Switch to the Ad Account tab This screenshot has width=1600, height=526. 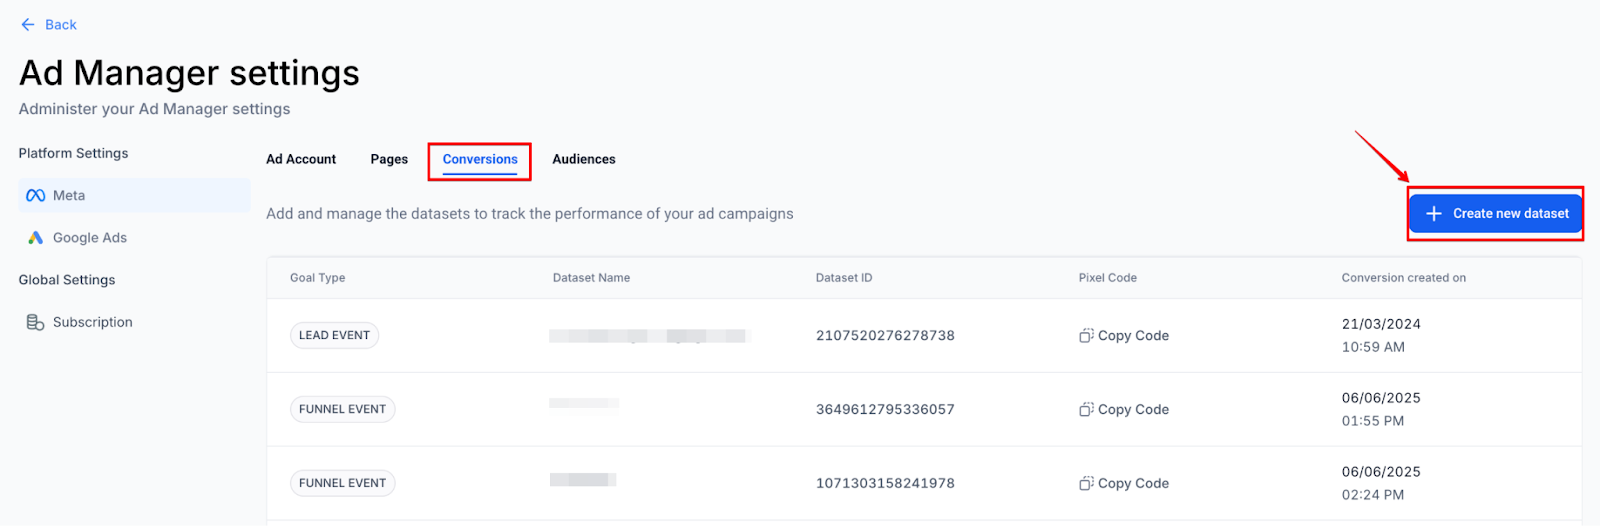point(301,160)
